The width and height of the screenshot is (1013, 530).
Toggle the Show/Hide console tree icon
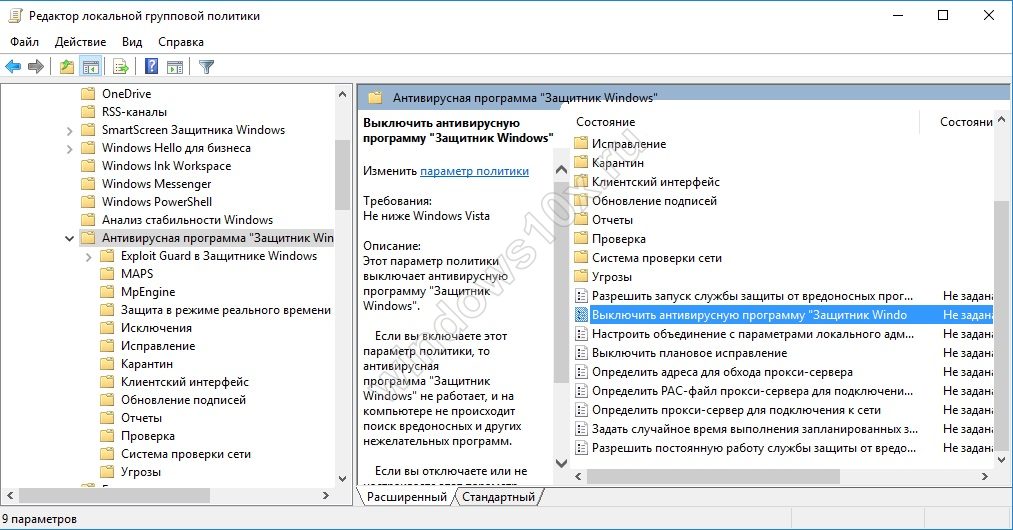[91, 67]
